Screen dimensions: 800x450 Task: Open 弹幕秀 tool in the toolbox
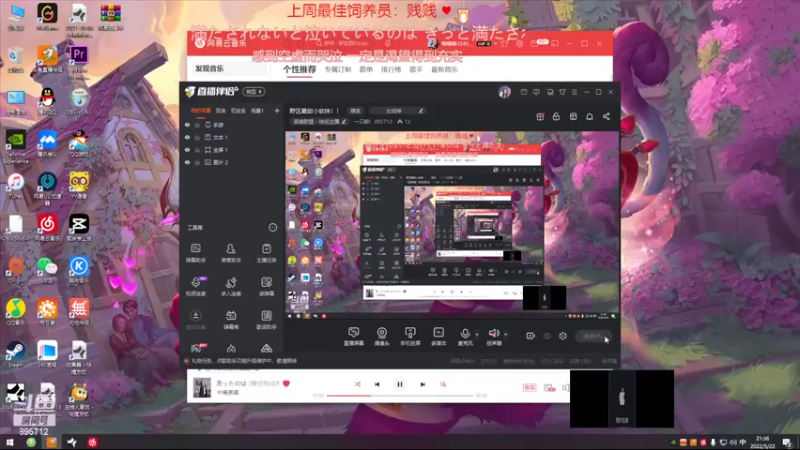231,320
